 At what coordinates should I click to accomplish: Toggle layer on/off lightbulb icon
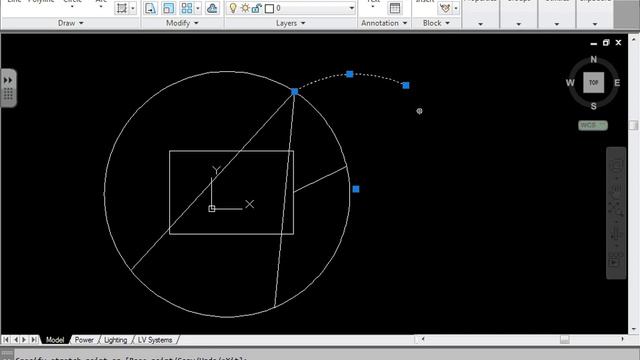[x=233, y=8]
